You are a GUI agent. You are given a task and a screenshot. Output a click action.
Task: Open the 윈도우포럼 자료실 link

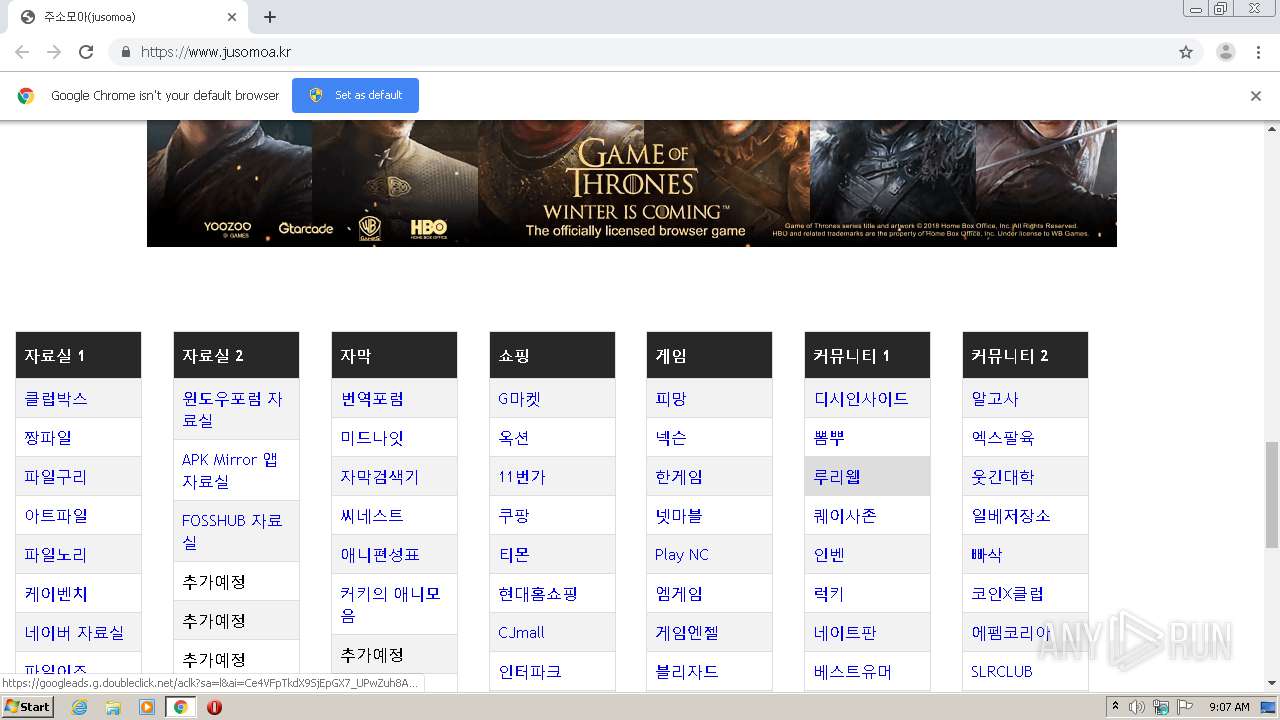coord(232,409)
